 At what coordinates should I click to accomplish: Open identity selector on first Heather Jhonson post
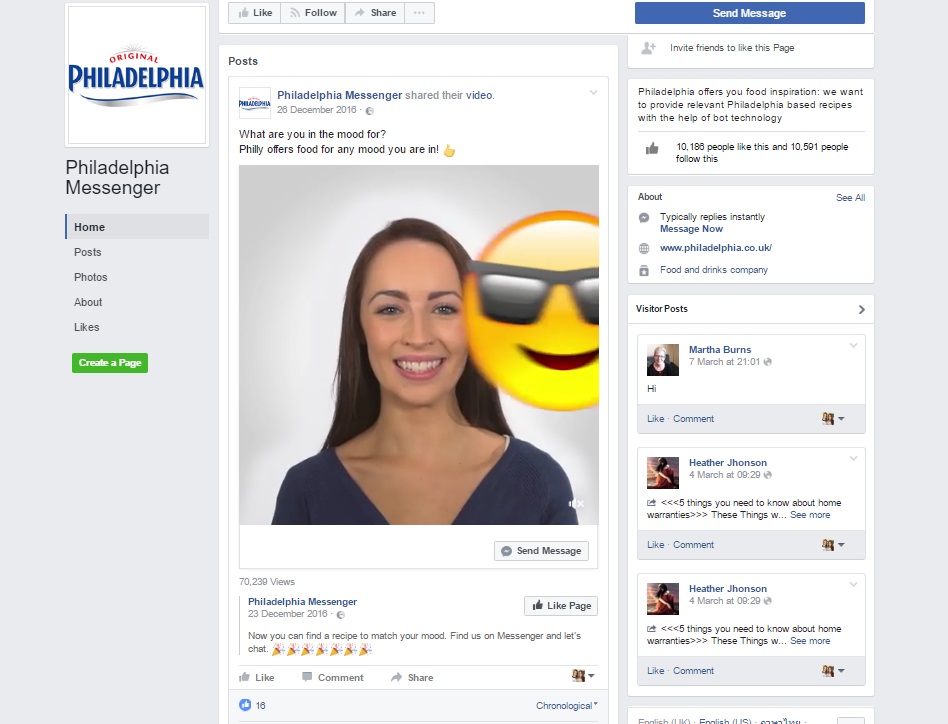(x=833, y=545)
